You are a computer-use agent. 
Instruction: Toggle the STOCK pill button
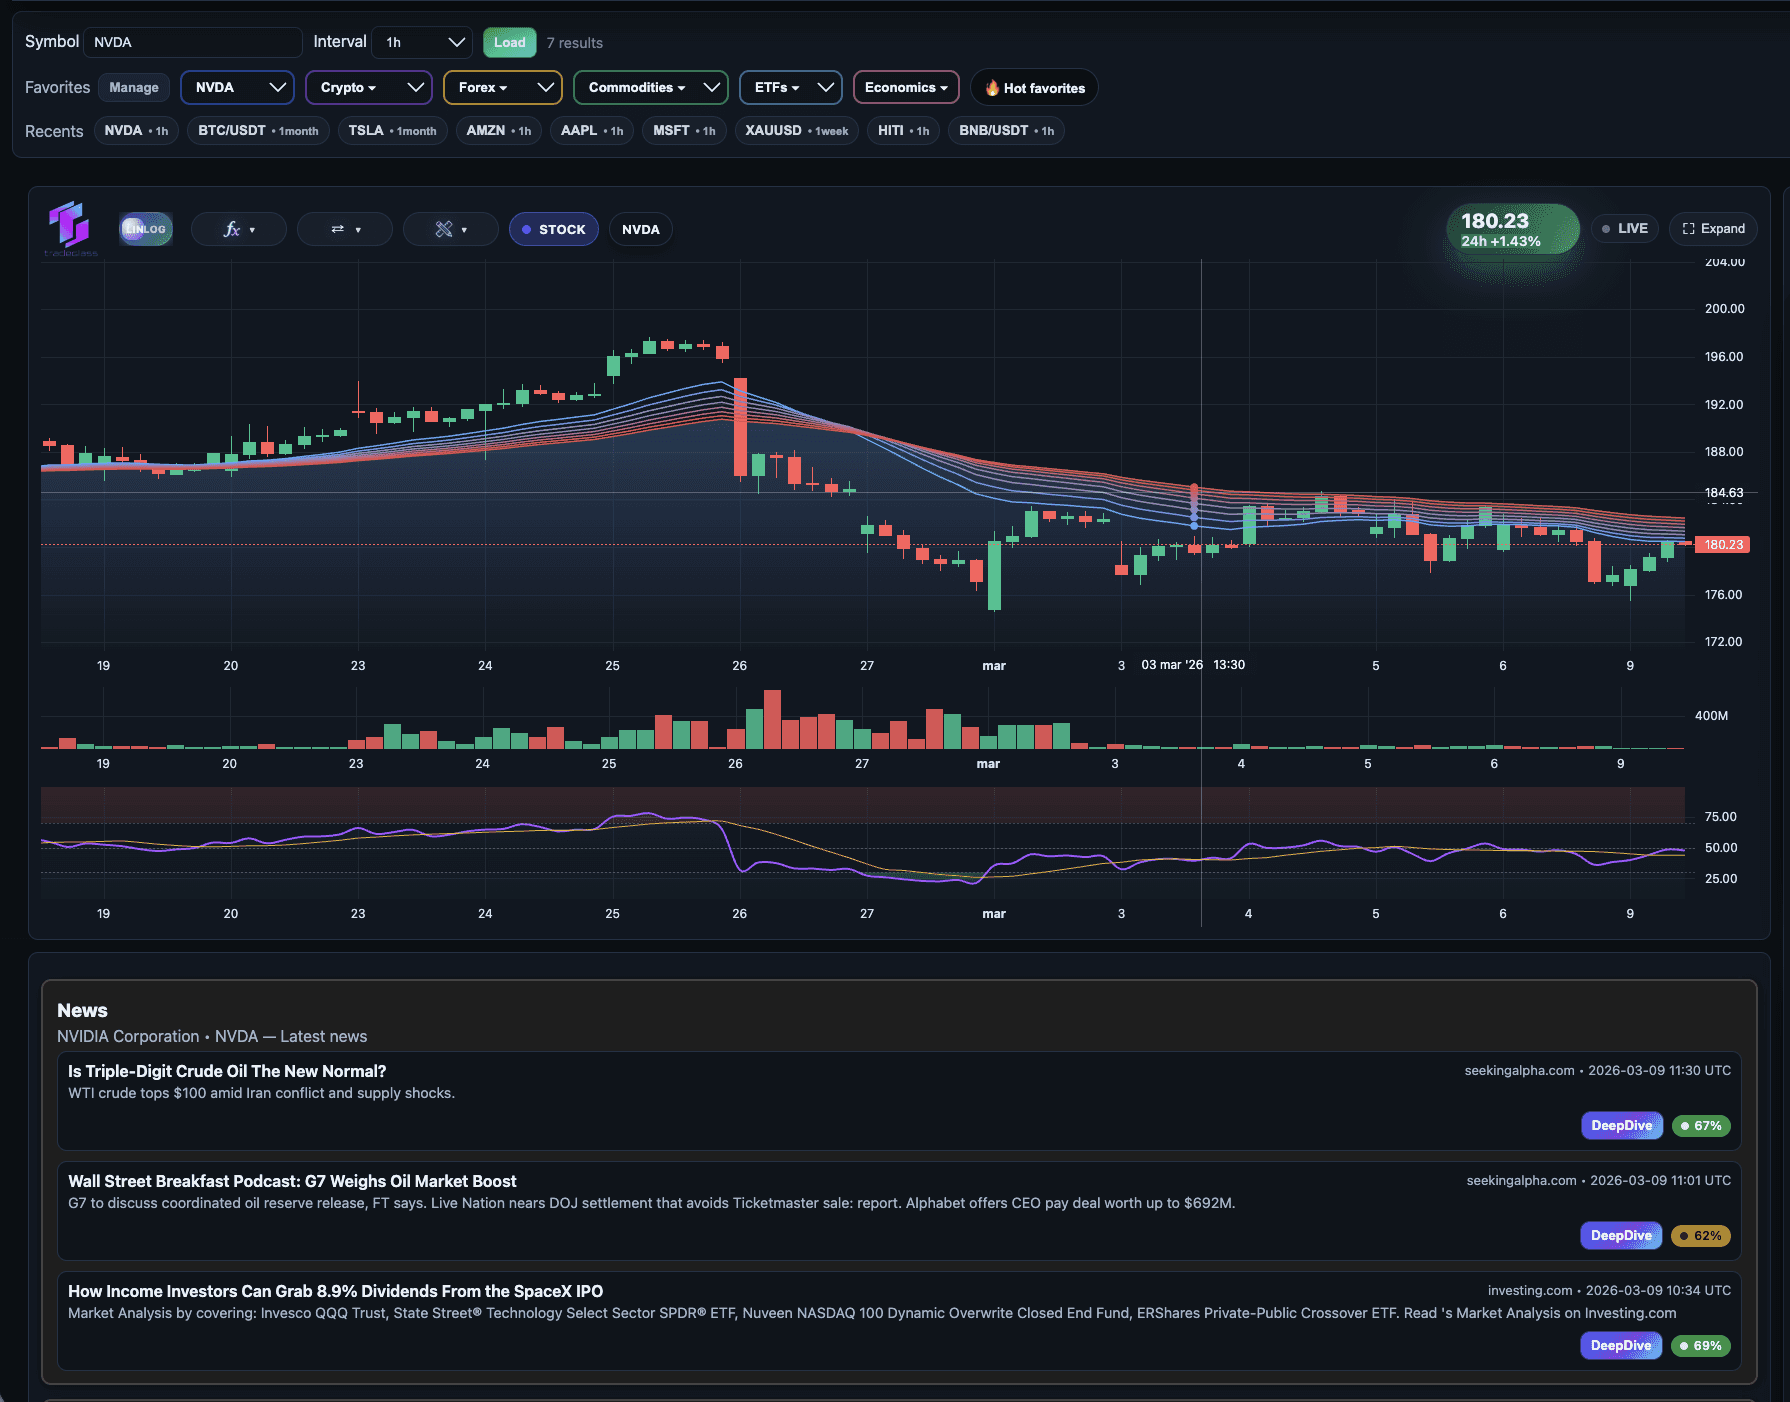click(554, 229)
